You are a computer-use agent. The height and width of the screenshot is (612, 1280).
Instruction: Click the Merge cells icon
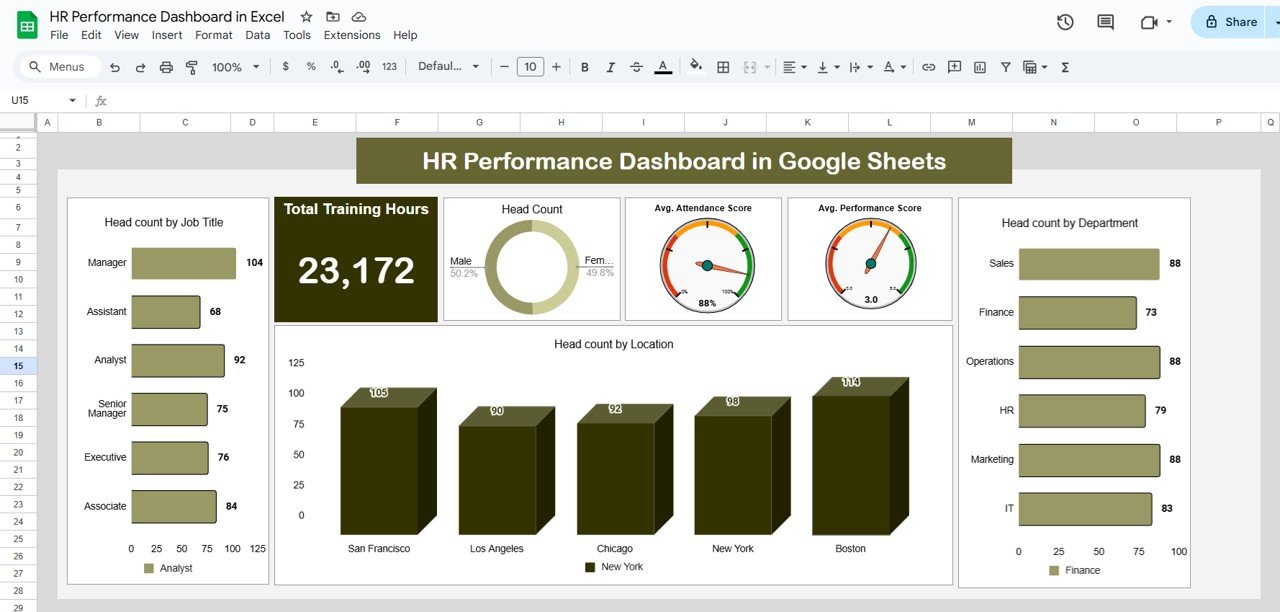pos(751,67)
